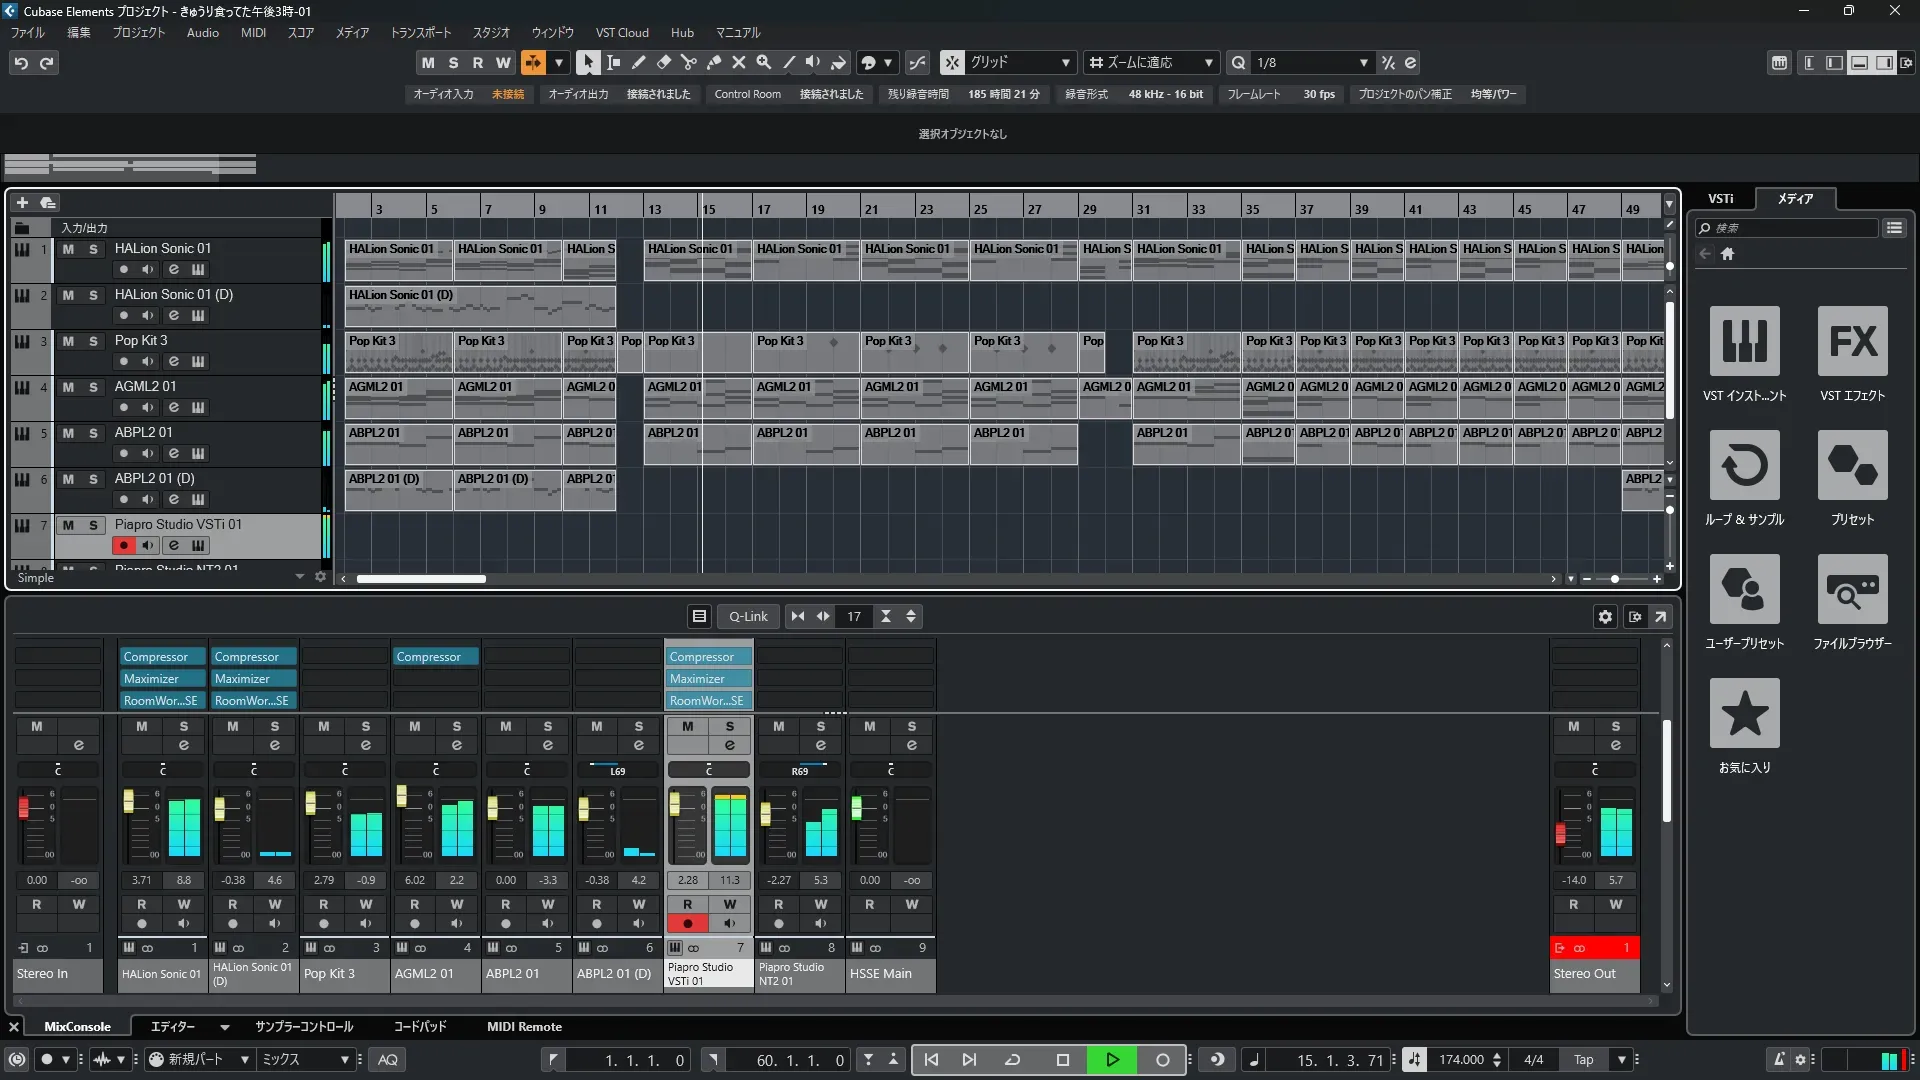1920x1080 pixels.
Task: Click the Q-Link button
Action: click(x=747, y=617)
